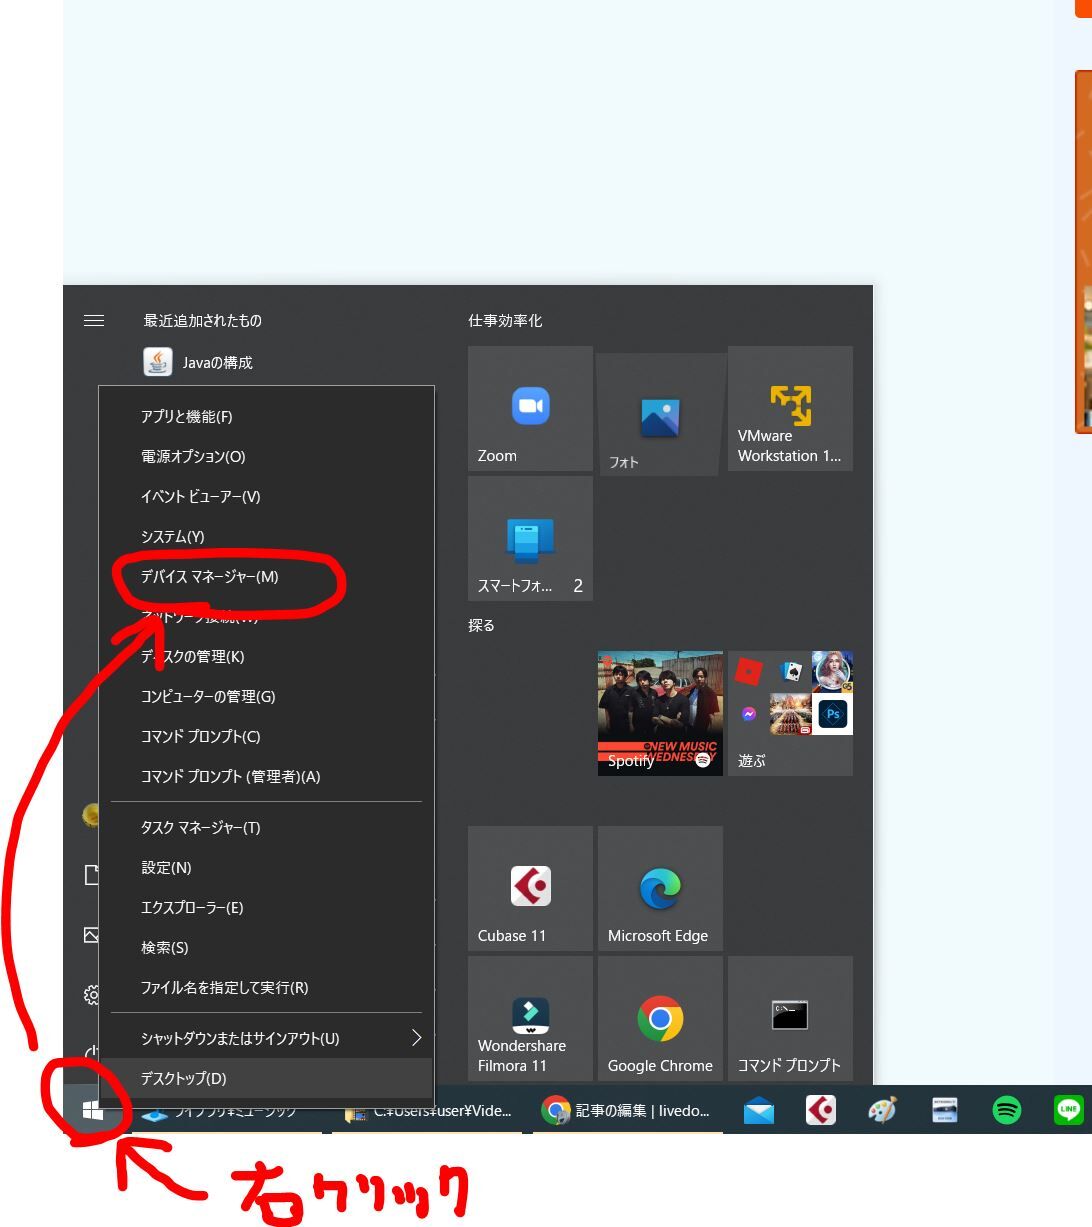This screenshot has height=1227, width=1092.
Task: Open Javaの構成 in recently added
Action: [x=198, y=362]
